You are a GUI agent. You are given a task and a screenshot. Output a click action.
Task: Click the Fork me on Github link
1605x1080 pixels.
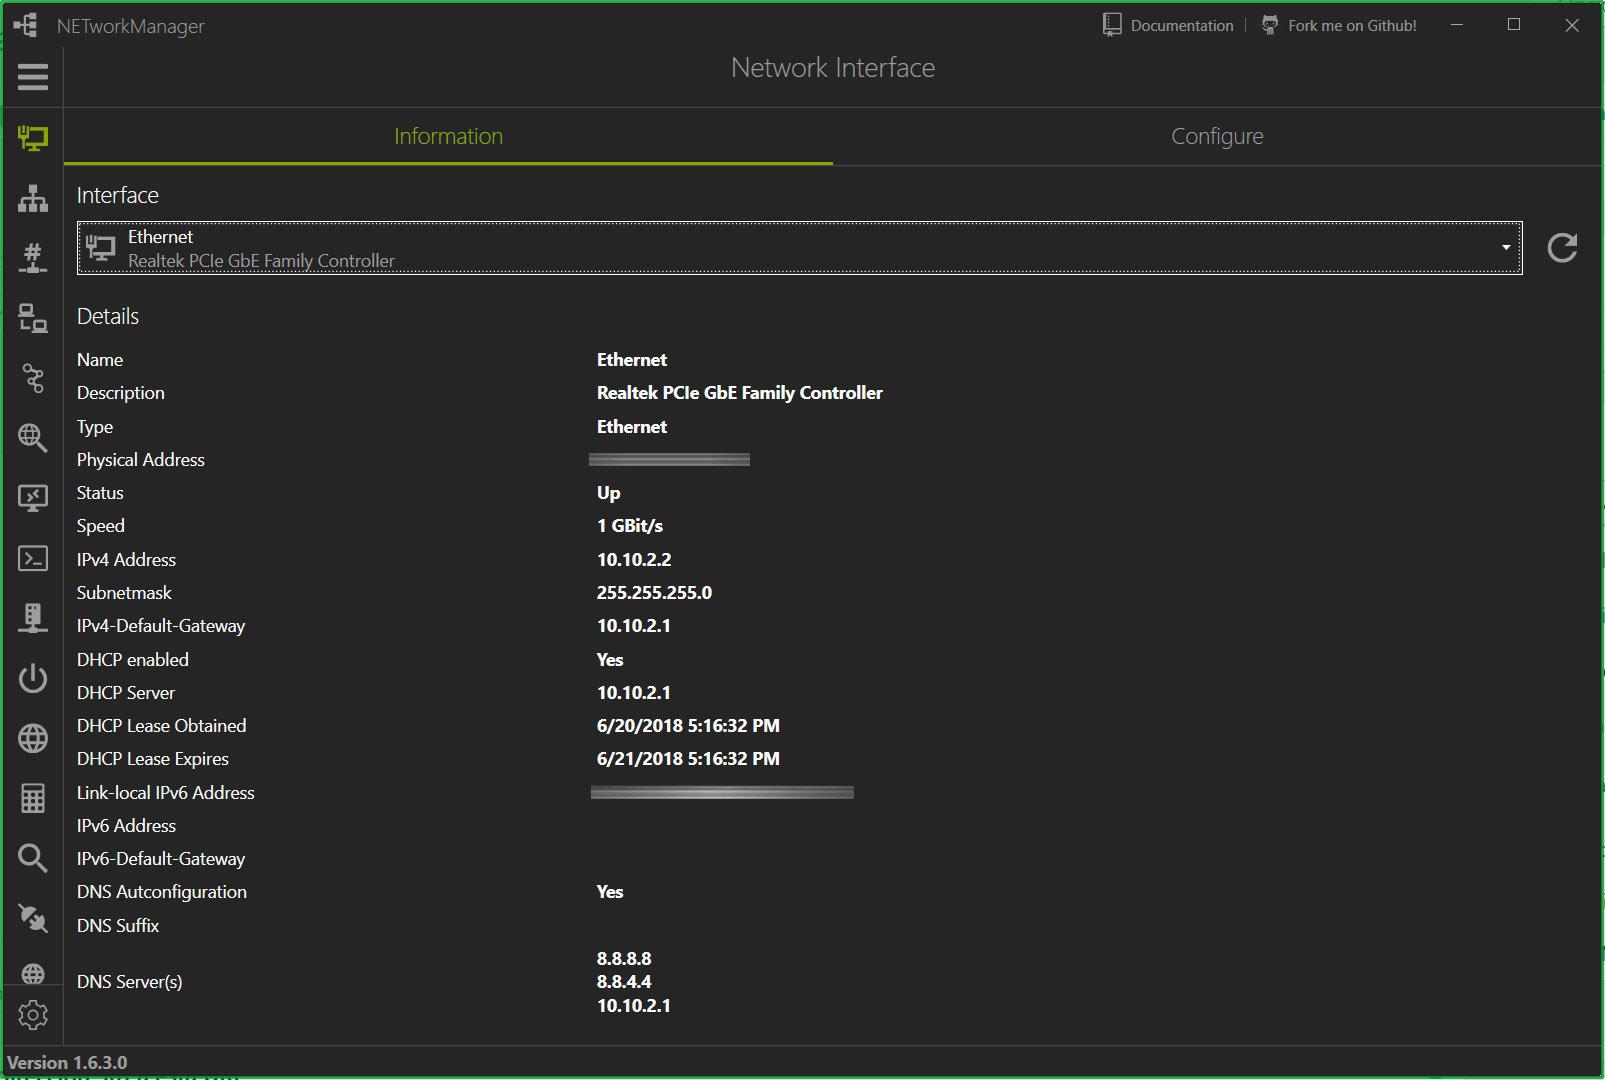[1339, 26]
